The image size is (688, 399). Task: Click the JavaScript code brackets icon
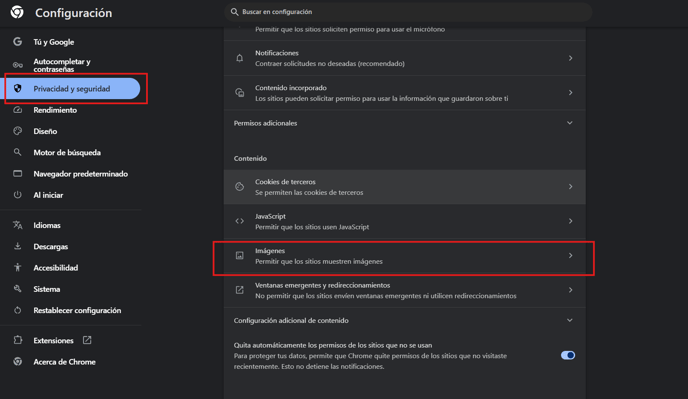click(240, 221)
